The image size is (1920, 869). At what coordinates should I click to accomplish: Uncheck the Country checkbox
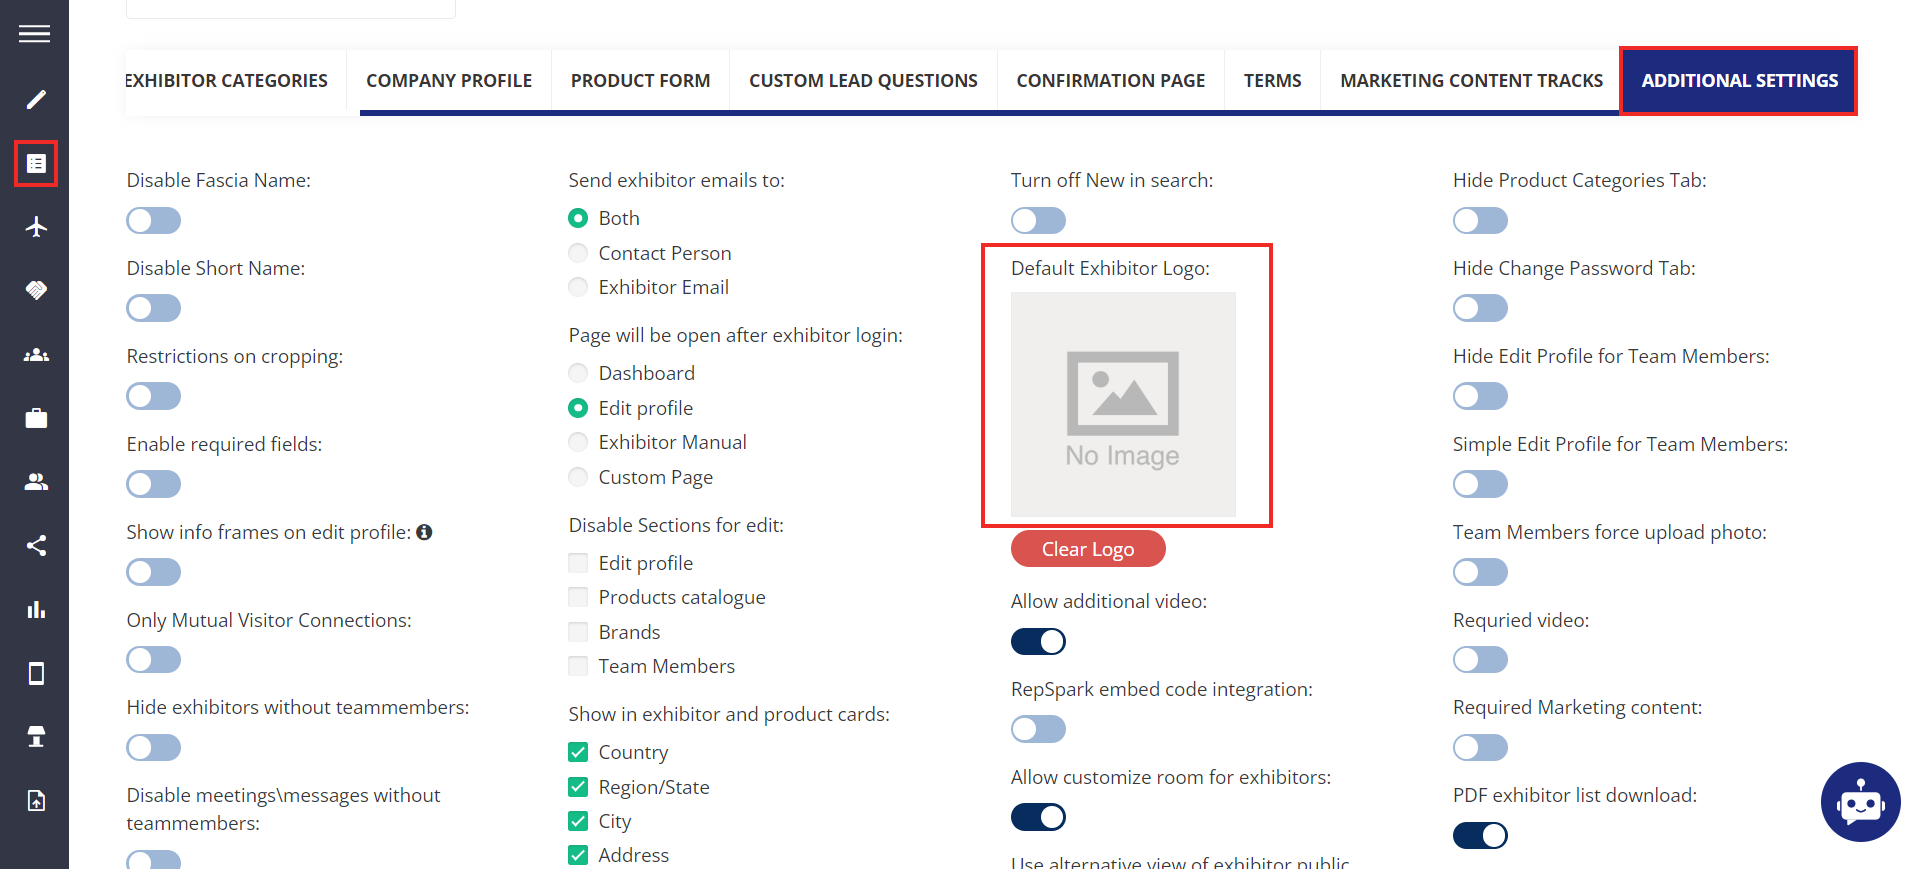tap(578, 752)
